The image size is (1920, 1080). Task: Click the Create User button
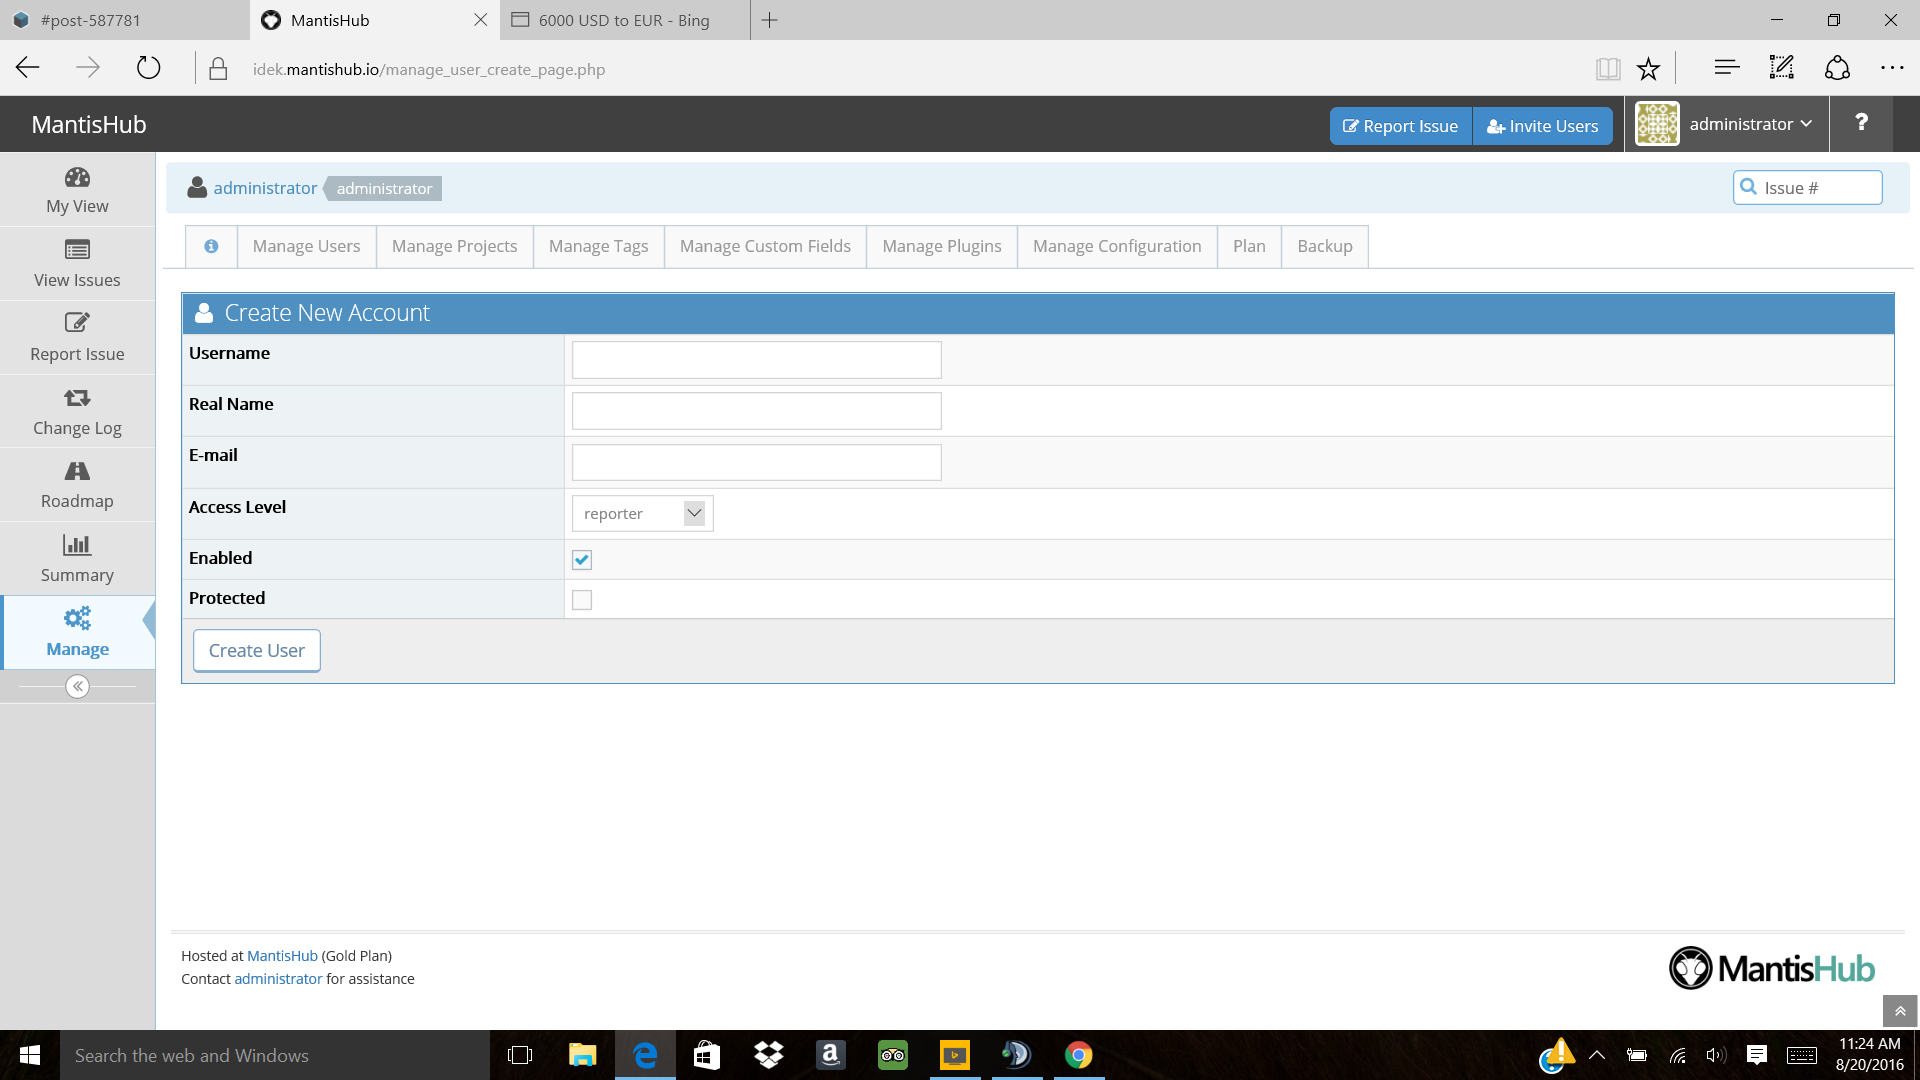tap(256, 651)
